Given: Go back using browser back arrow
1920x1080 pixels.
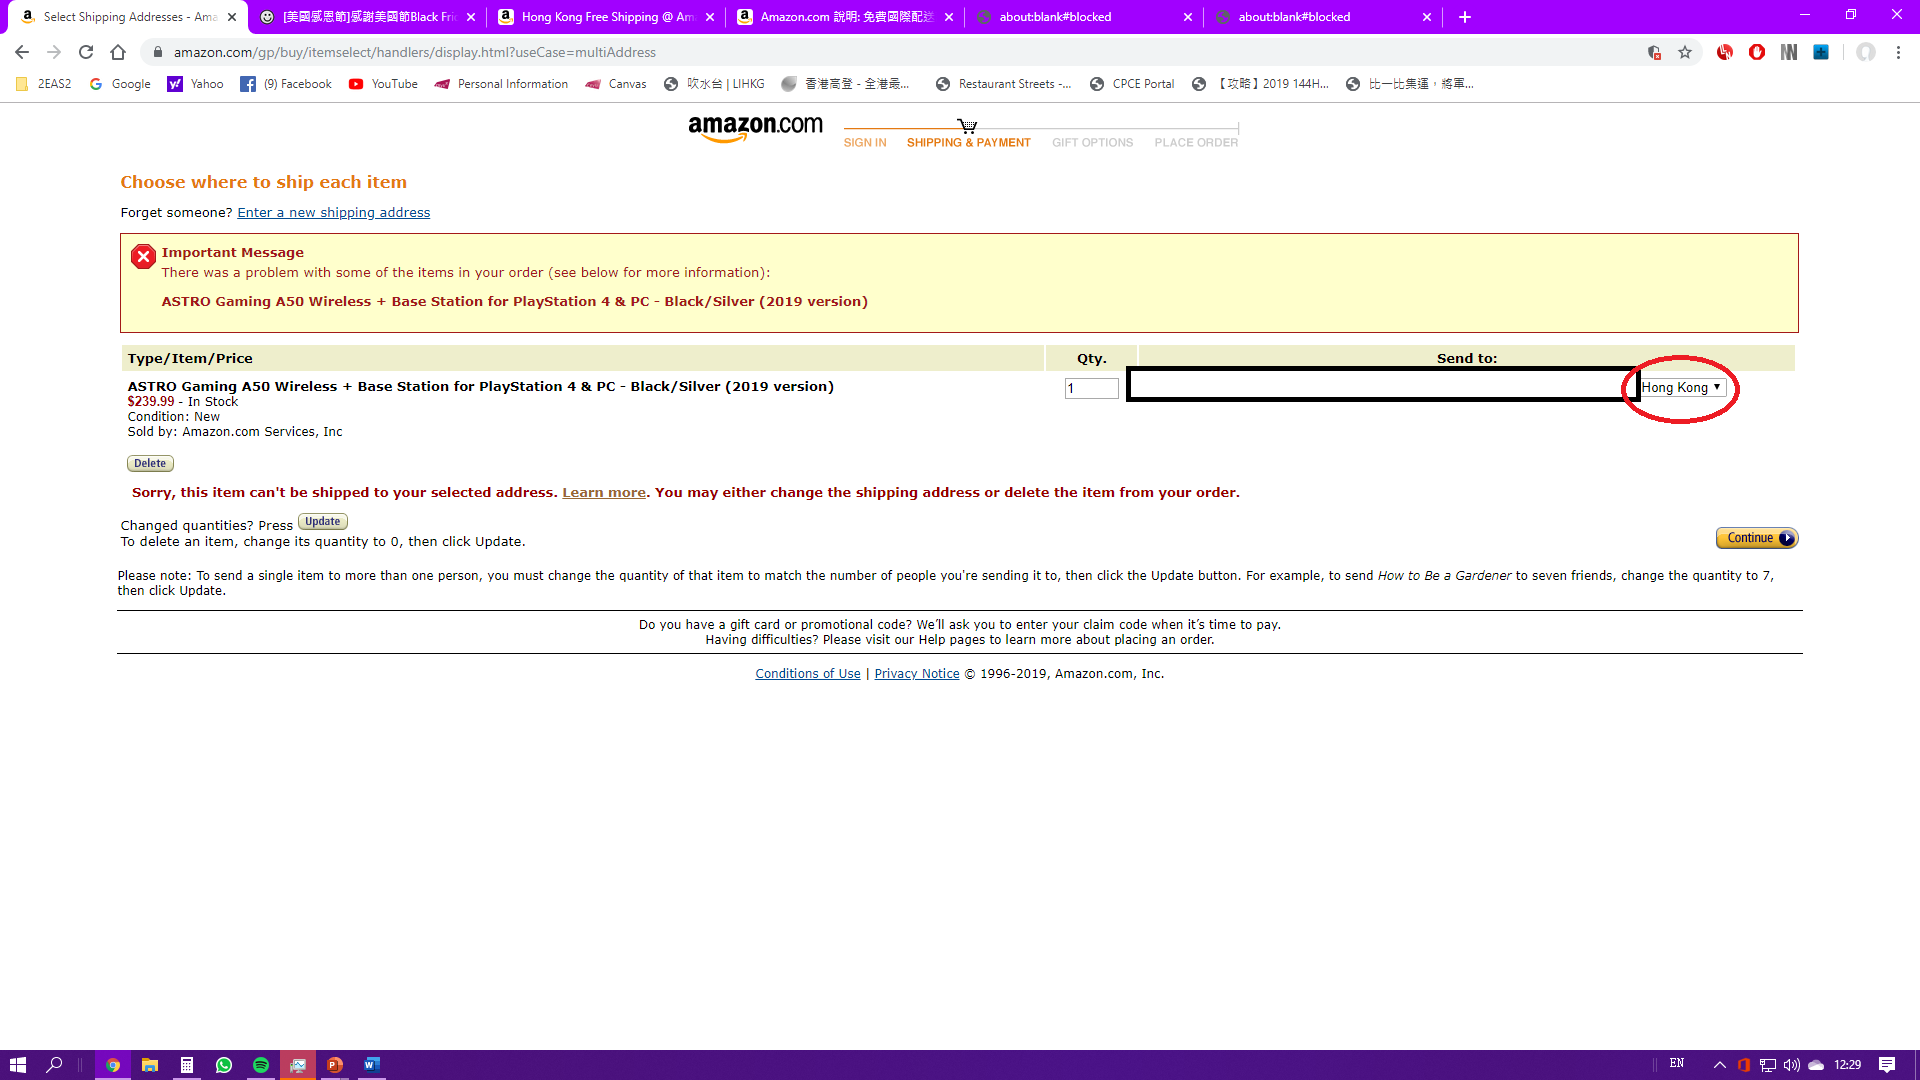Looking at the screenshot, I should [x=22, y=52].
